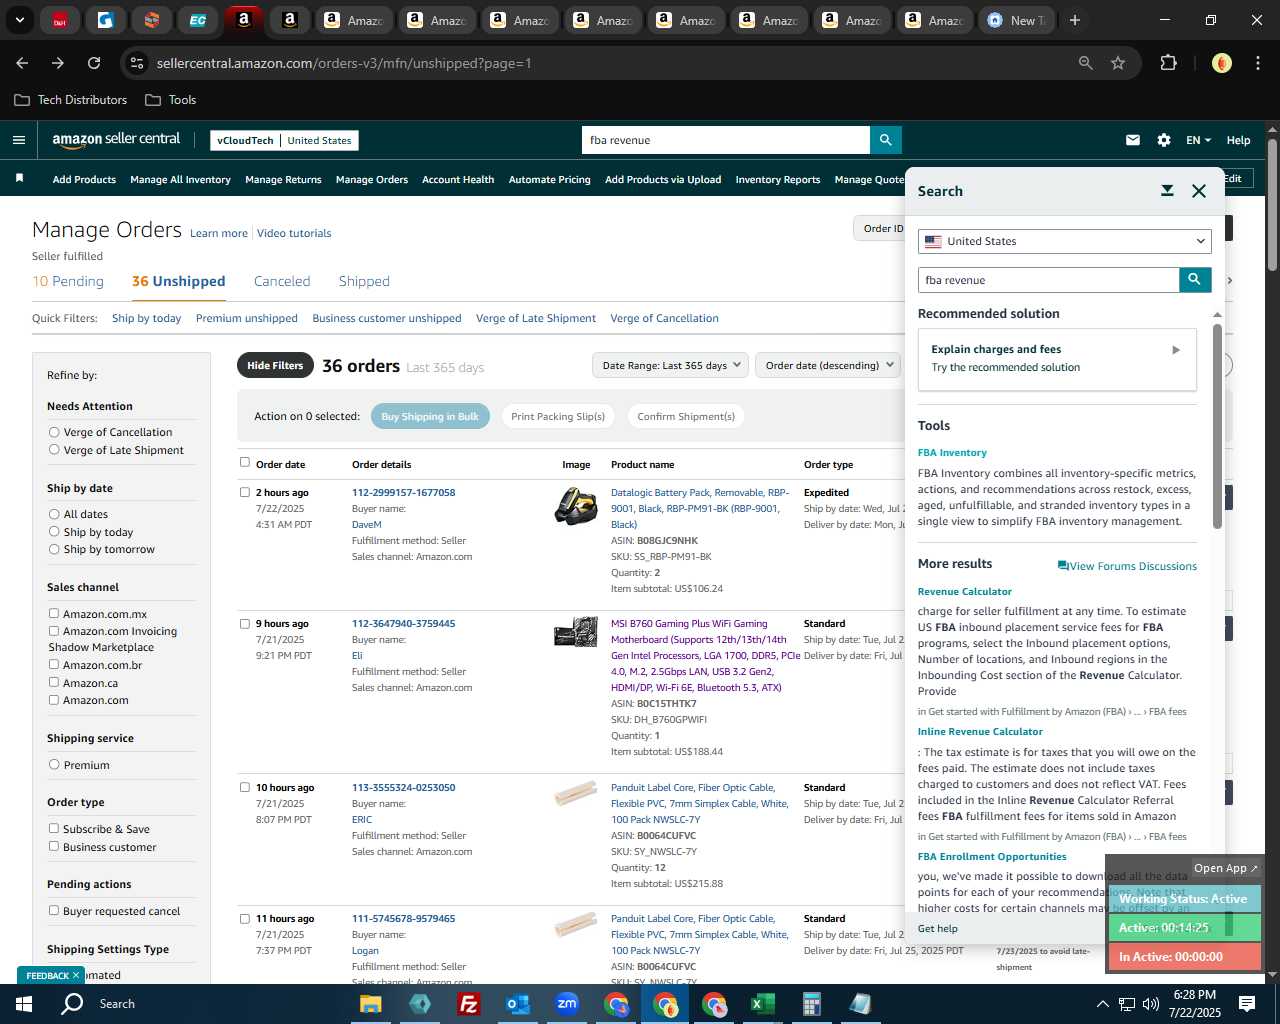The image size is (1280, 1024).
Task: Open the browser tab list chevron
Action: tap(19, 20)
